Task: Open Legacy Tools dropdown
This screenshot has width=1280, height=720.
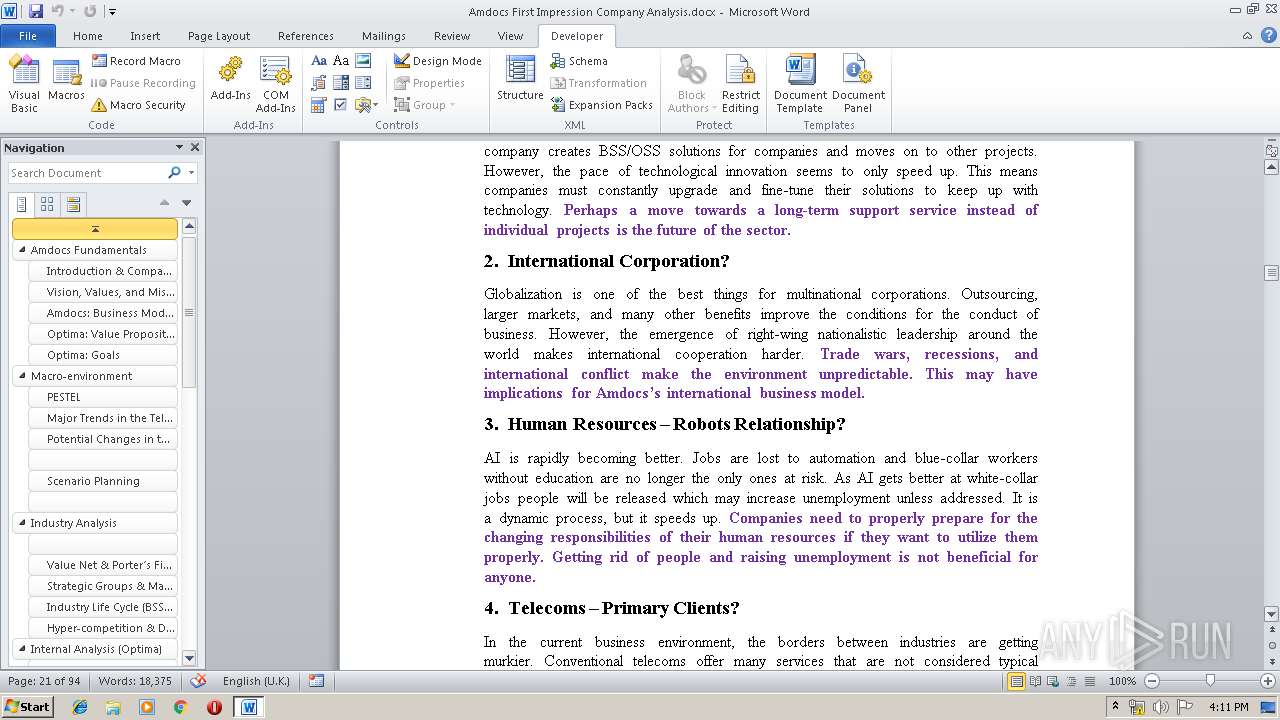Action: tap(366, 105)
